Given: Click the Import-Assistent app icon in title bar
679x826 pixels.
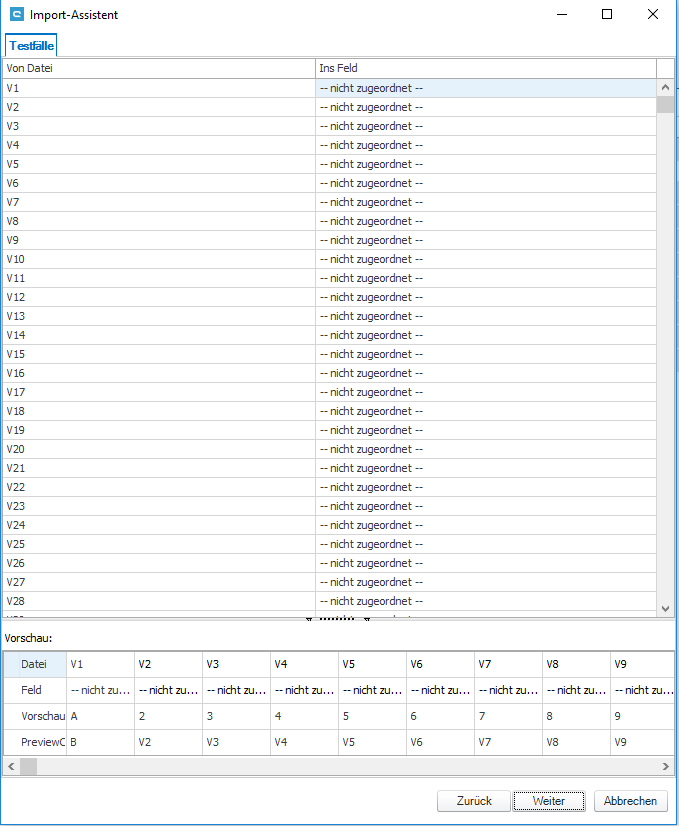Looking at the screenshot, I should point(16,15).
